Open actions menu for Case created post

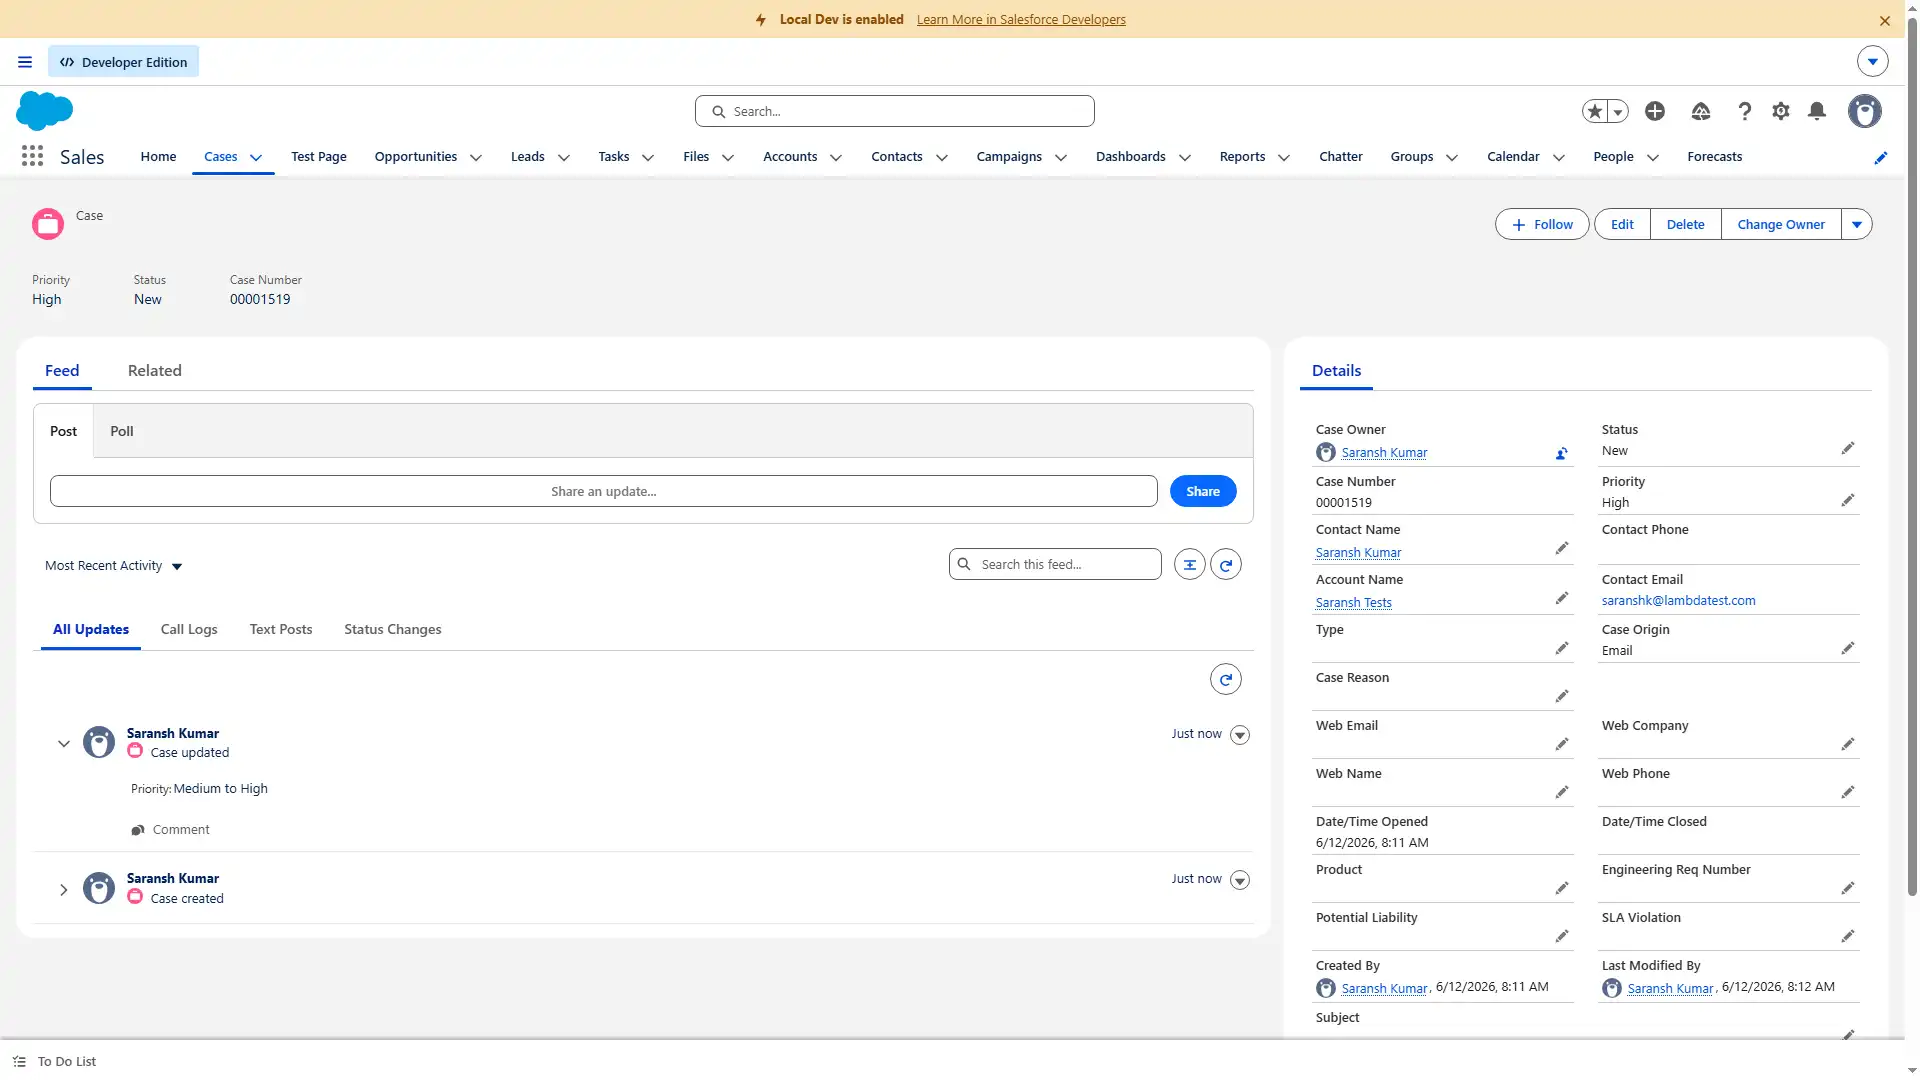pyautogui.click(x=1240, y=880)
